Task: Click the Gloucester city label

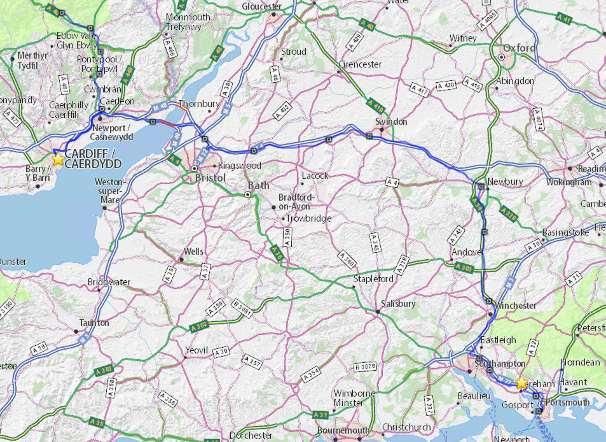Action: [262, 7]
